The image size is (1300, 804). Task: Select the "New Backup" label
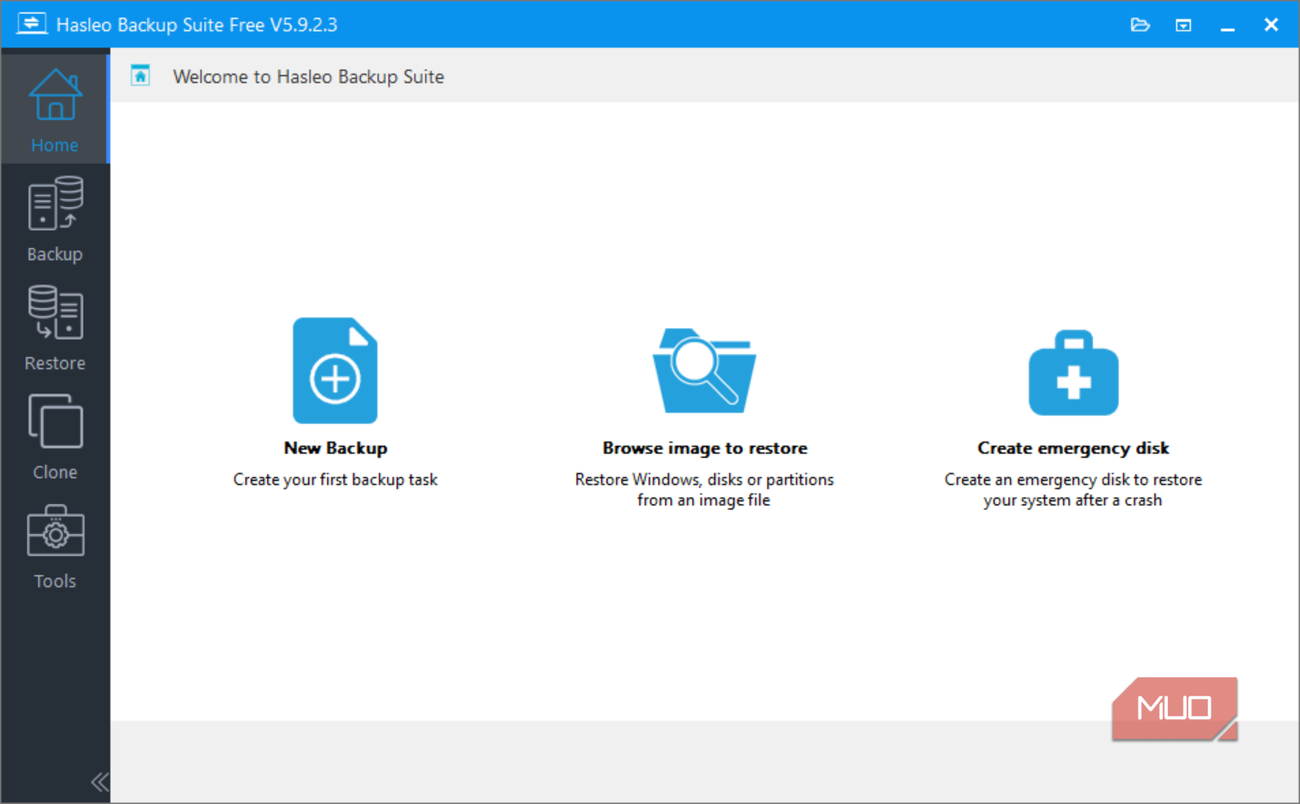[335, 448]
